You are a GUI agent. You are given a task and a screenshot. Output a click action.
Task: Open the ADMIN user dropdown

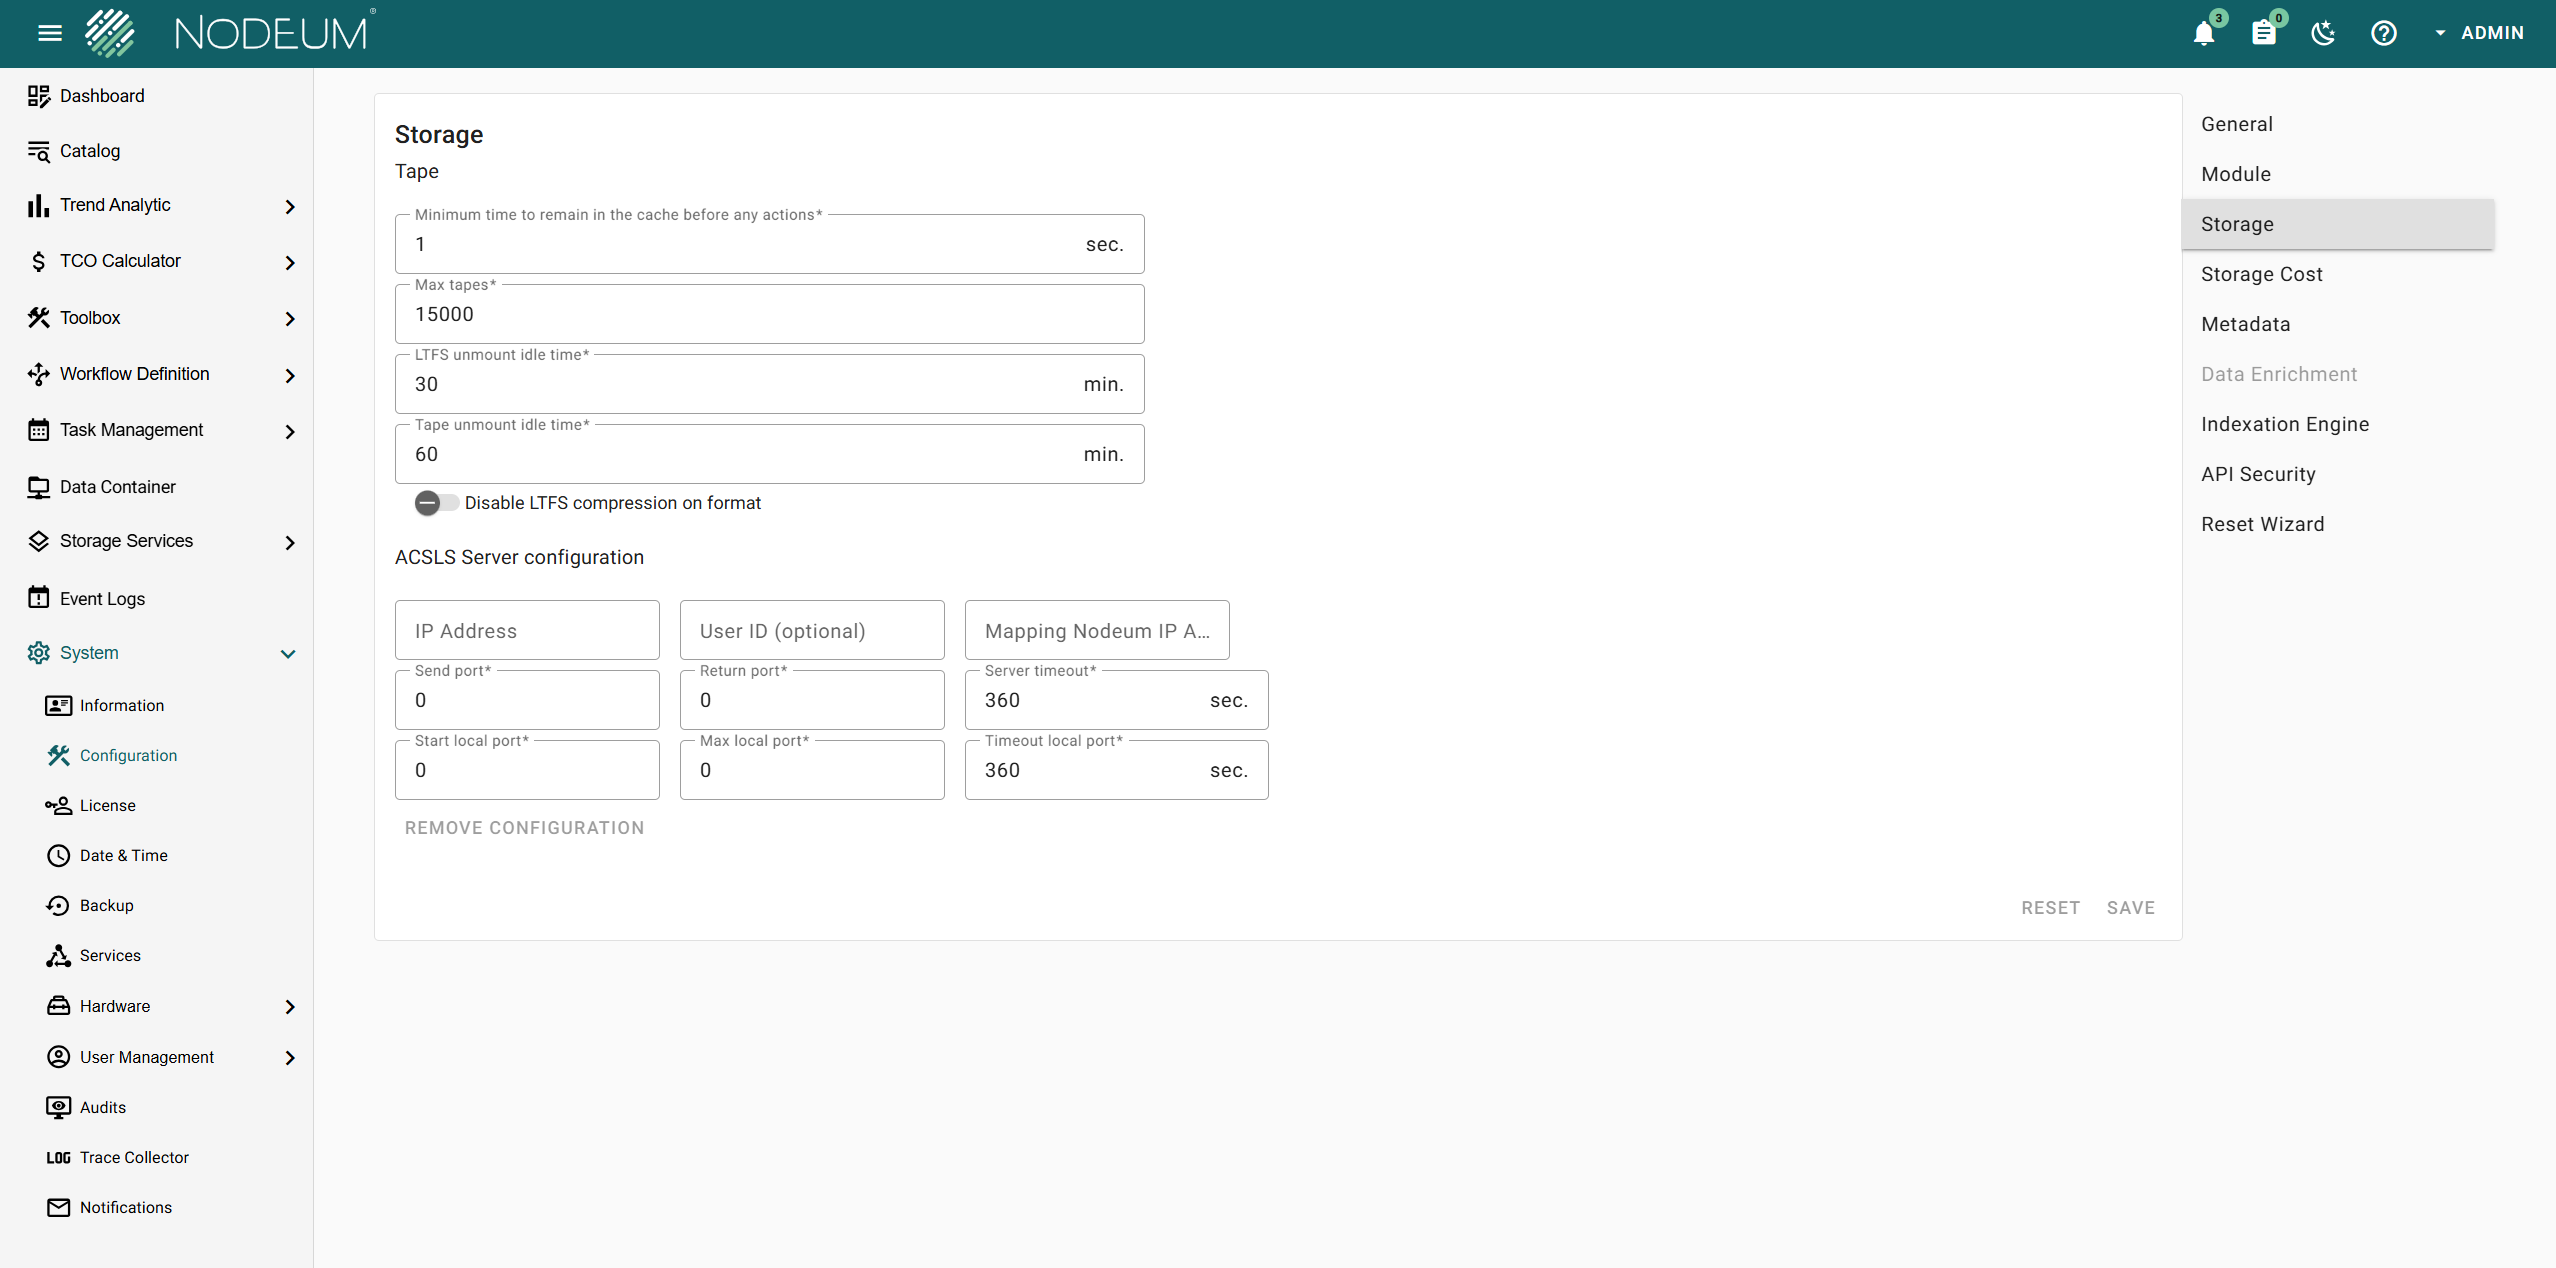pyautogui.click(x=2478, y=34)
